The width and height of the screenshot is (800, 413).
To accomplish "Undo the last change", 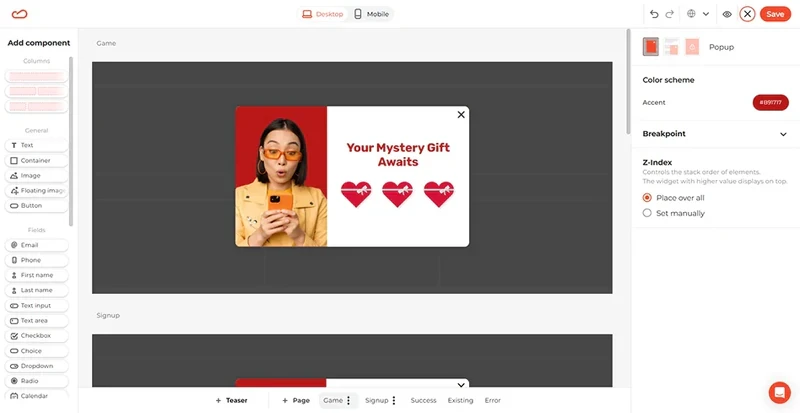I will tap(654, 14).
